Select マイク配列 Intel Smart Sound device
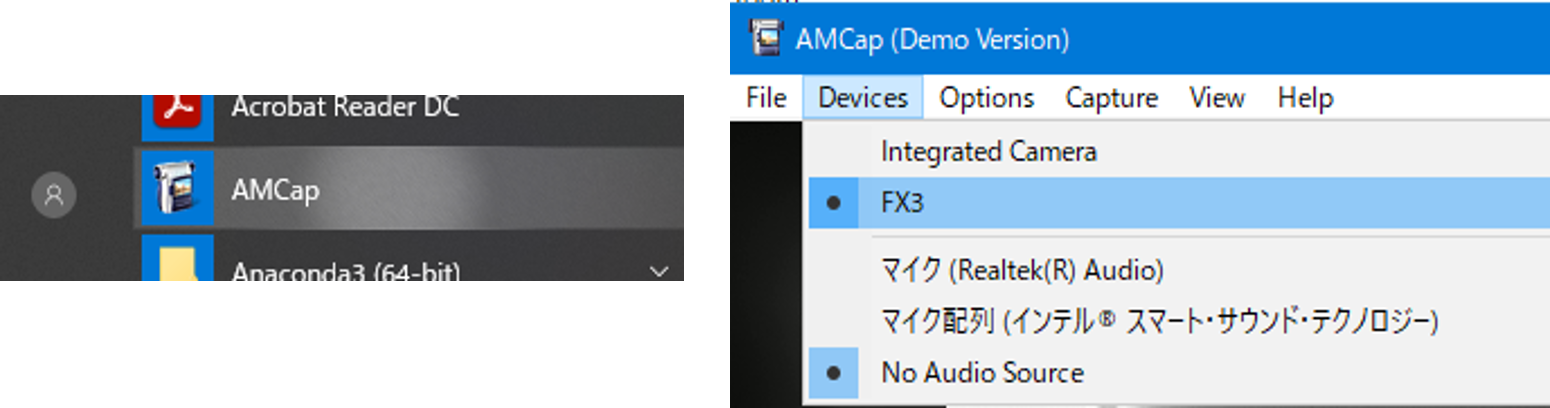 1179,321
